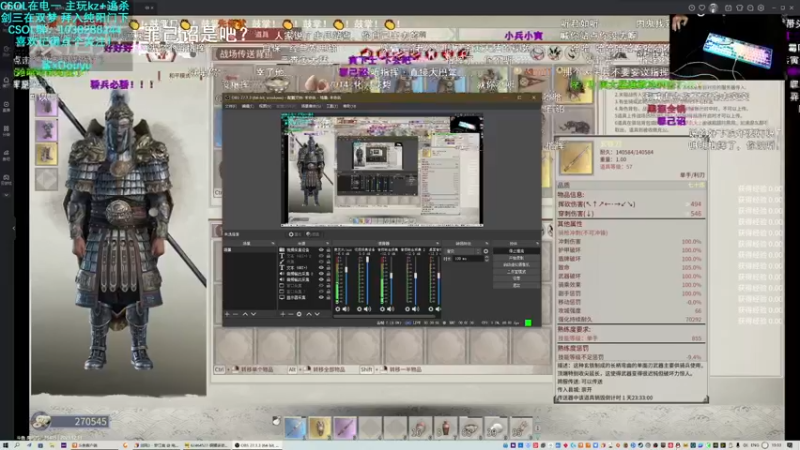Toggle visibility of 显示器采集 source

[x=321, y=297]
